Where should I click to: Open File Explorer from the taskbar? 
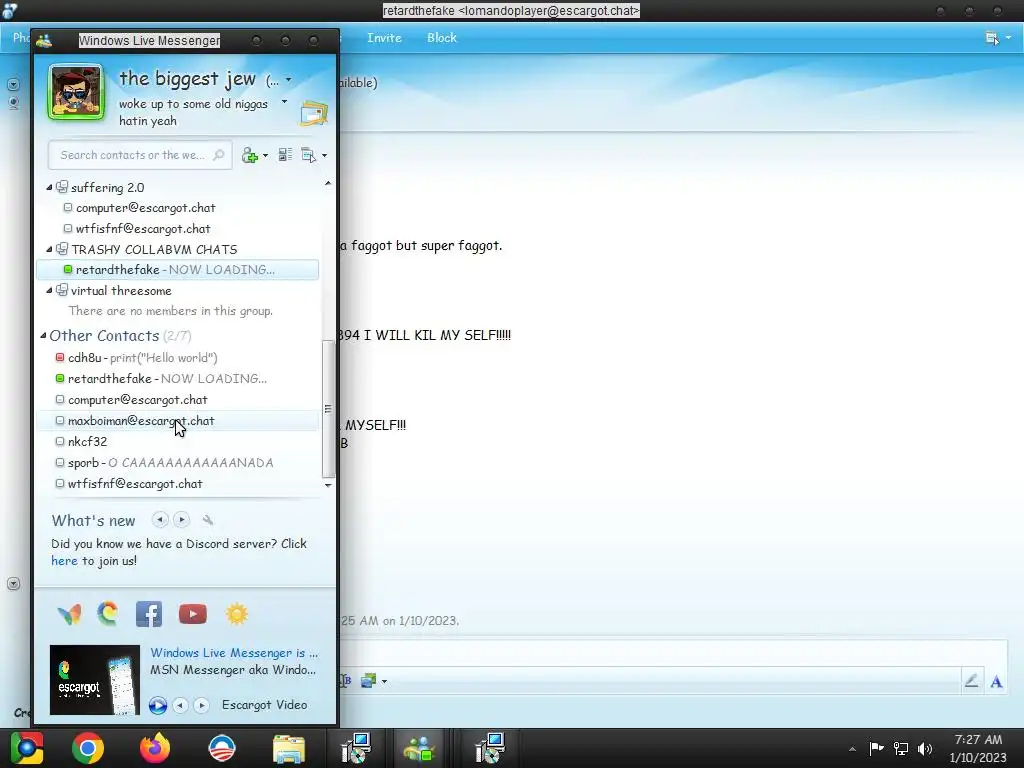(x=289, y=748)
